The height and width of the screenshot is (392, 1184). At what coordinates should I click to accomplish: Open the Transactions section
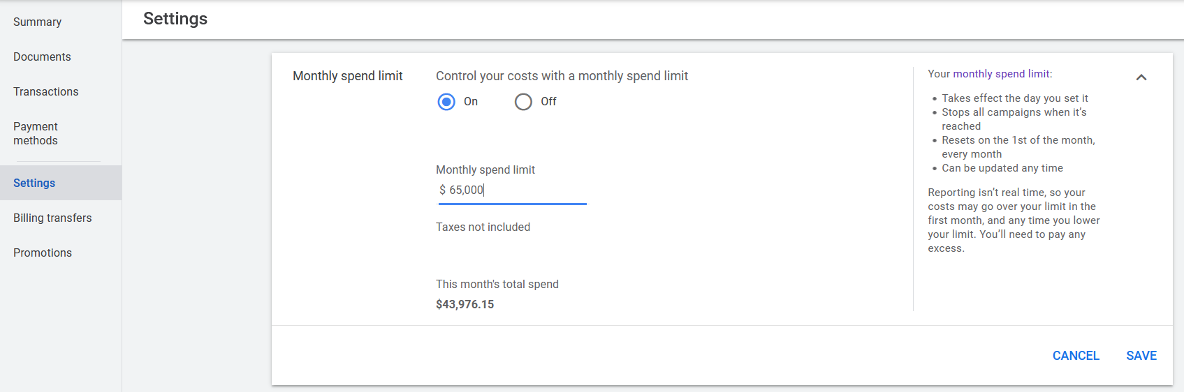tap(46, 91)
